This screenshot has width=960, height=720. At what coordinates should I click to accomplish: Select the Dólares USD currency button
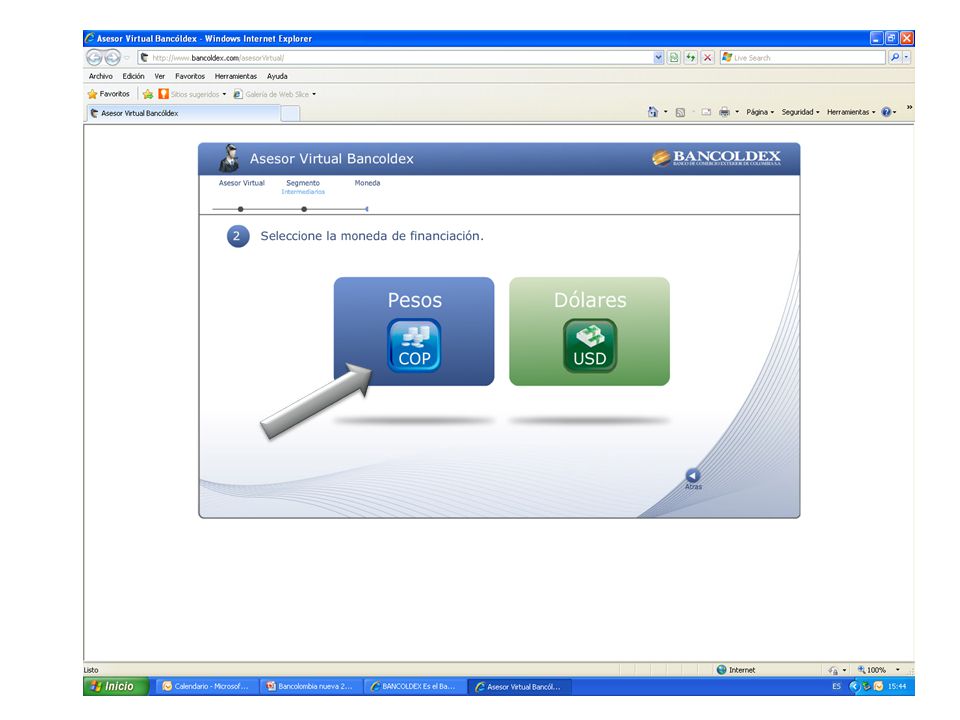[590, 331]
